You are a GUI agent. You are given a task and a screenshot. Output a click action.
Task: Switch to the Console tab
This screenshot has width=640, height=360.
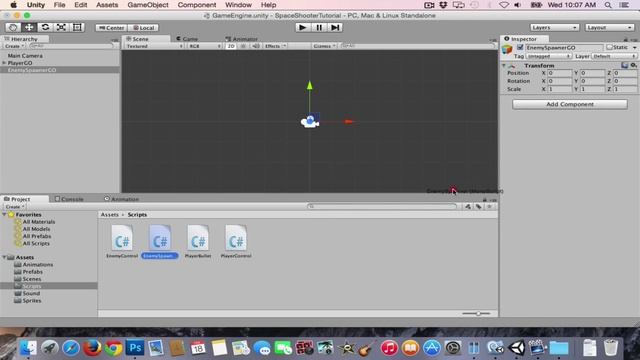point(69,199)
